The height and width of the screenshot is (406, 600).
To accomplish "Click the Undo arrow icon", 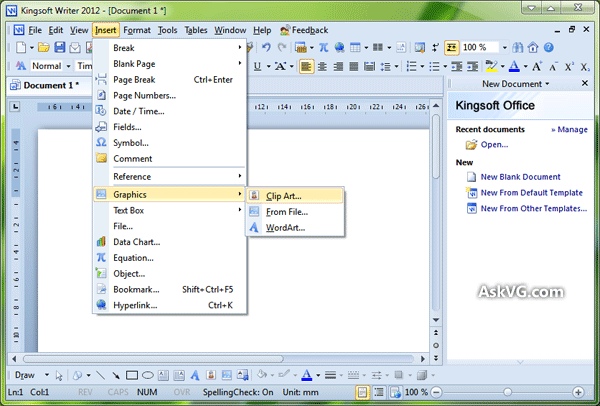I will [x=266, y=47].
